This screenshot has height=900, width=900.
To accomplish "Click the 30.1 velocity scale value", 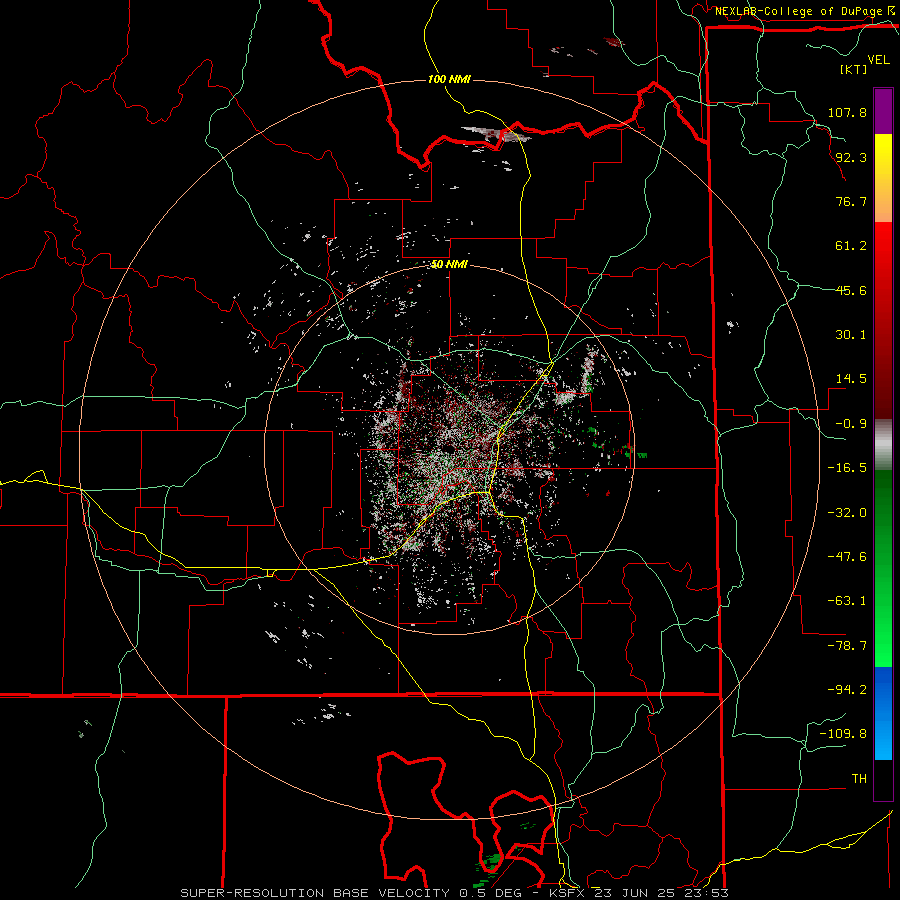I will coord(851,335).
